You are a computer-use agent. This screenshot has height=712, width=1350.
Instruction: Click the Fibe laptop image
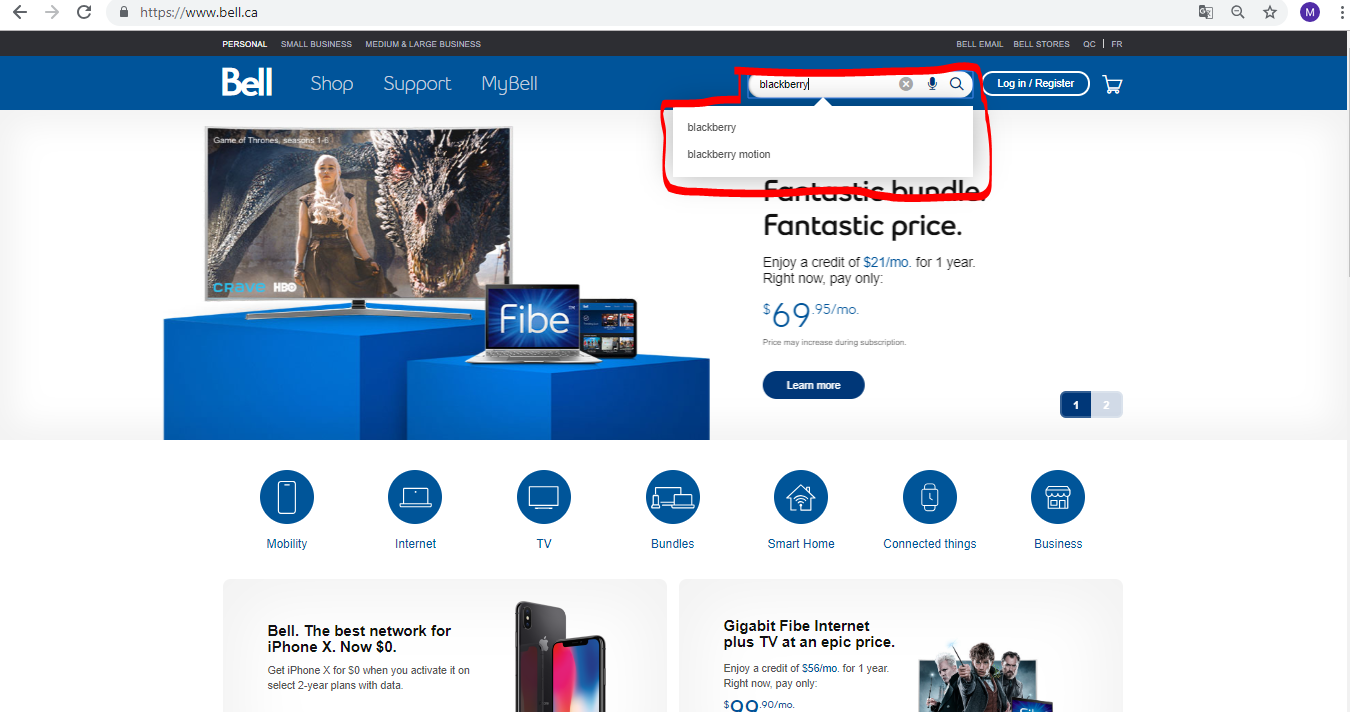[533, 323]
